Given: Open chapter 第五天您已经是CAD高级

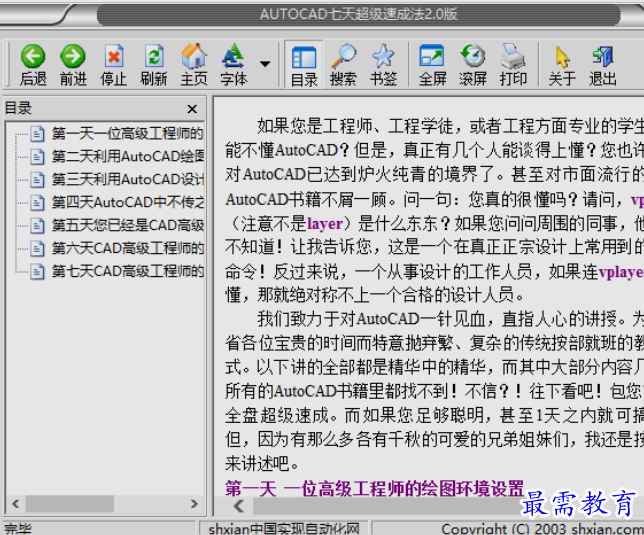Looking at the screenshot, I should 127,225.
